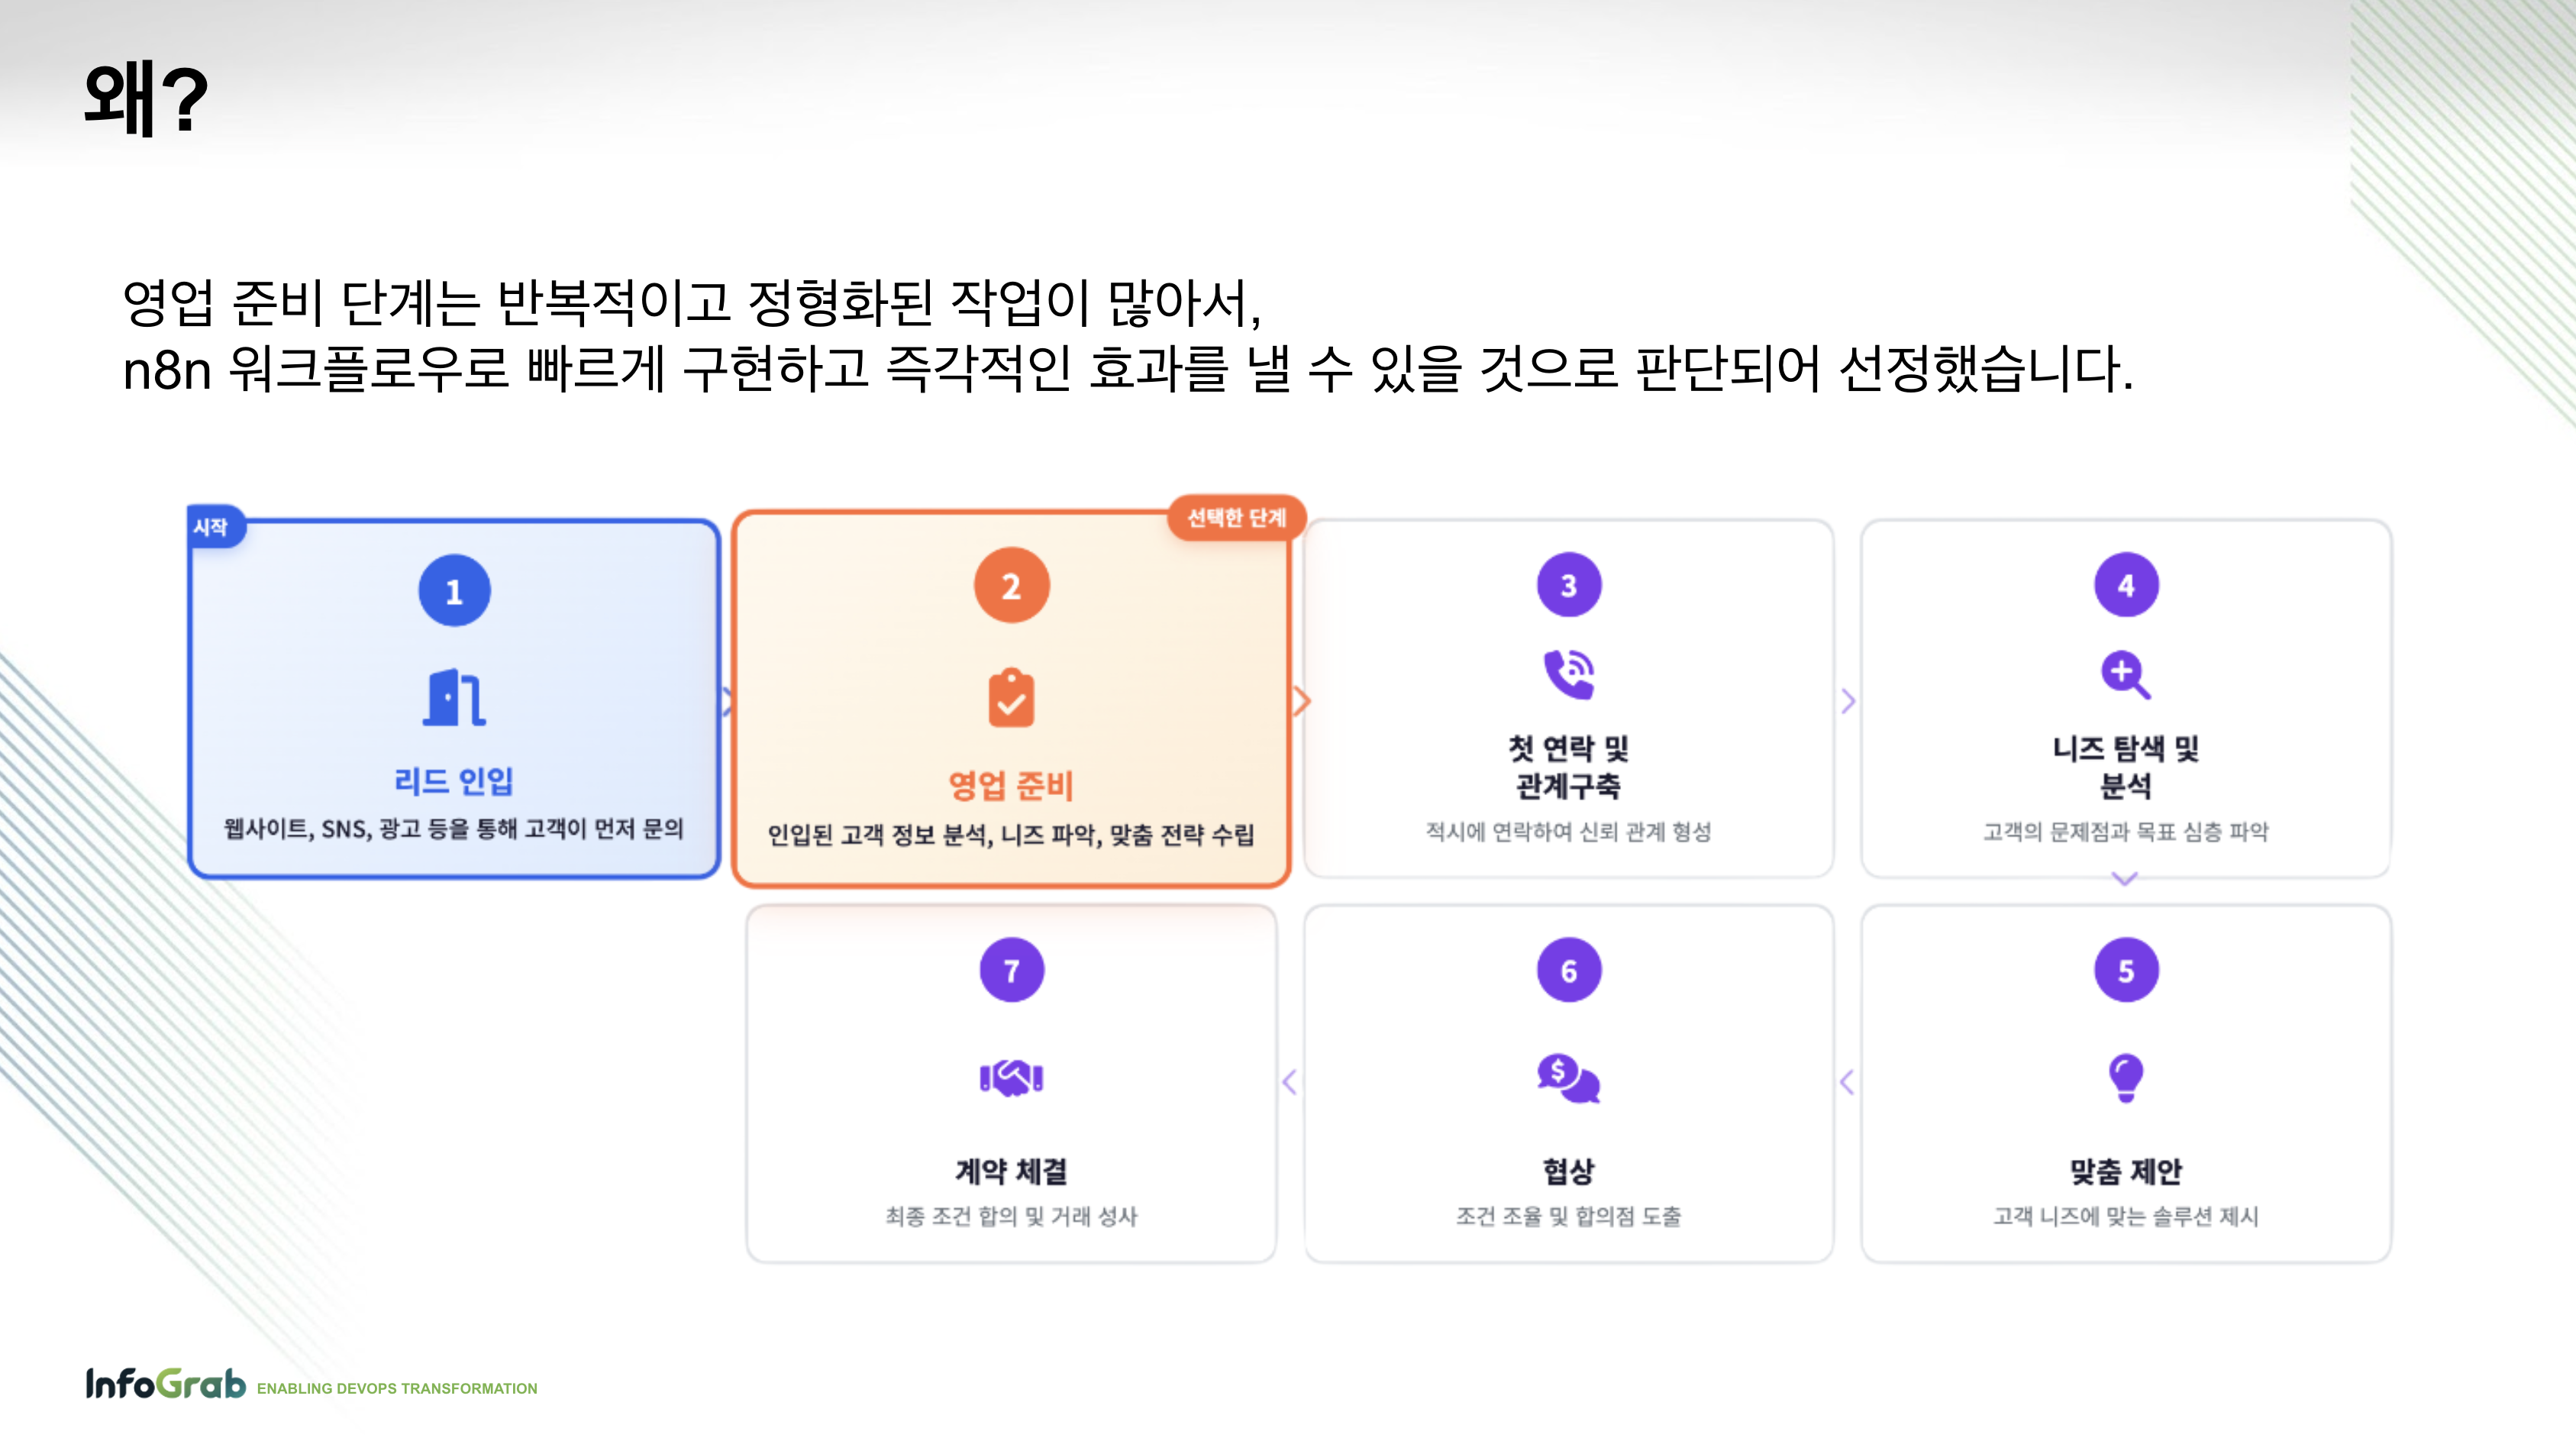
Task: Click the handshake icon in 계약 체결 card
Action: coord(1011,1078)
